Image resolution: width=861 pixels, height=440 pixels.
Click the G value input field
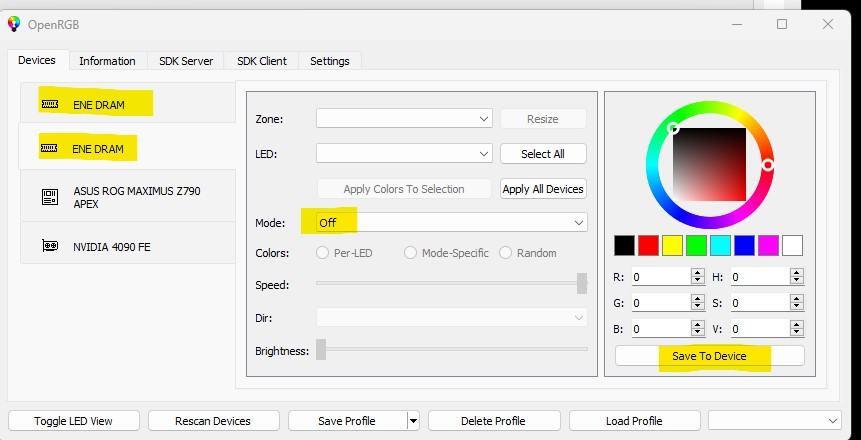pos(662,303)
